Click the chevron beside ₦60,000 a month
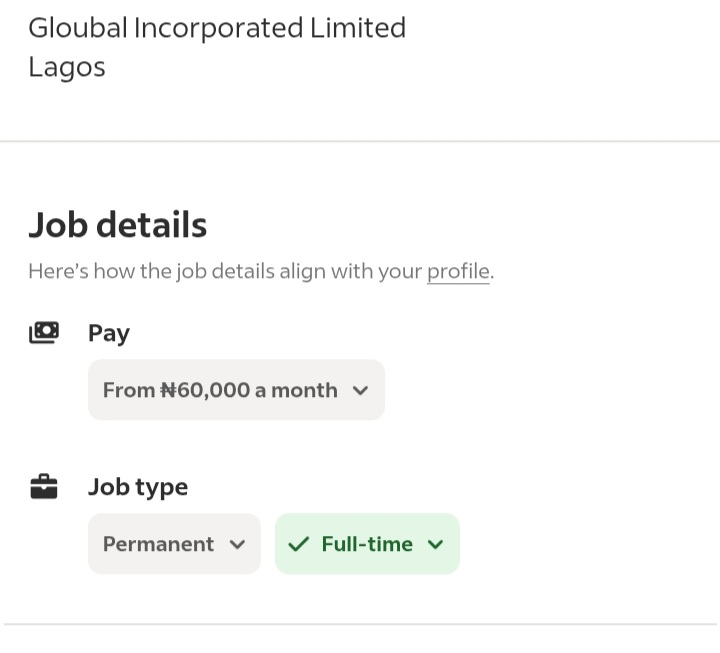Image resolution: width=720 pixels, height=653 pixels. click(360, 391)
